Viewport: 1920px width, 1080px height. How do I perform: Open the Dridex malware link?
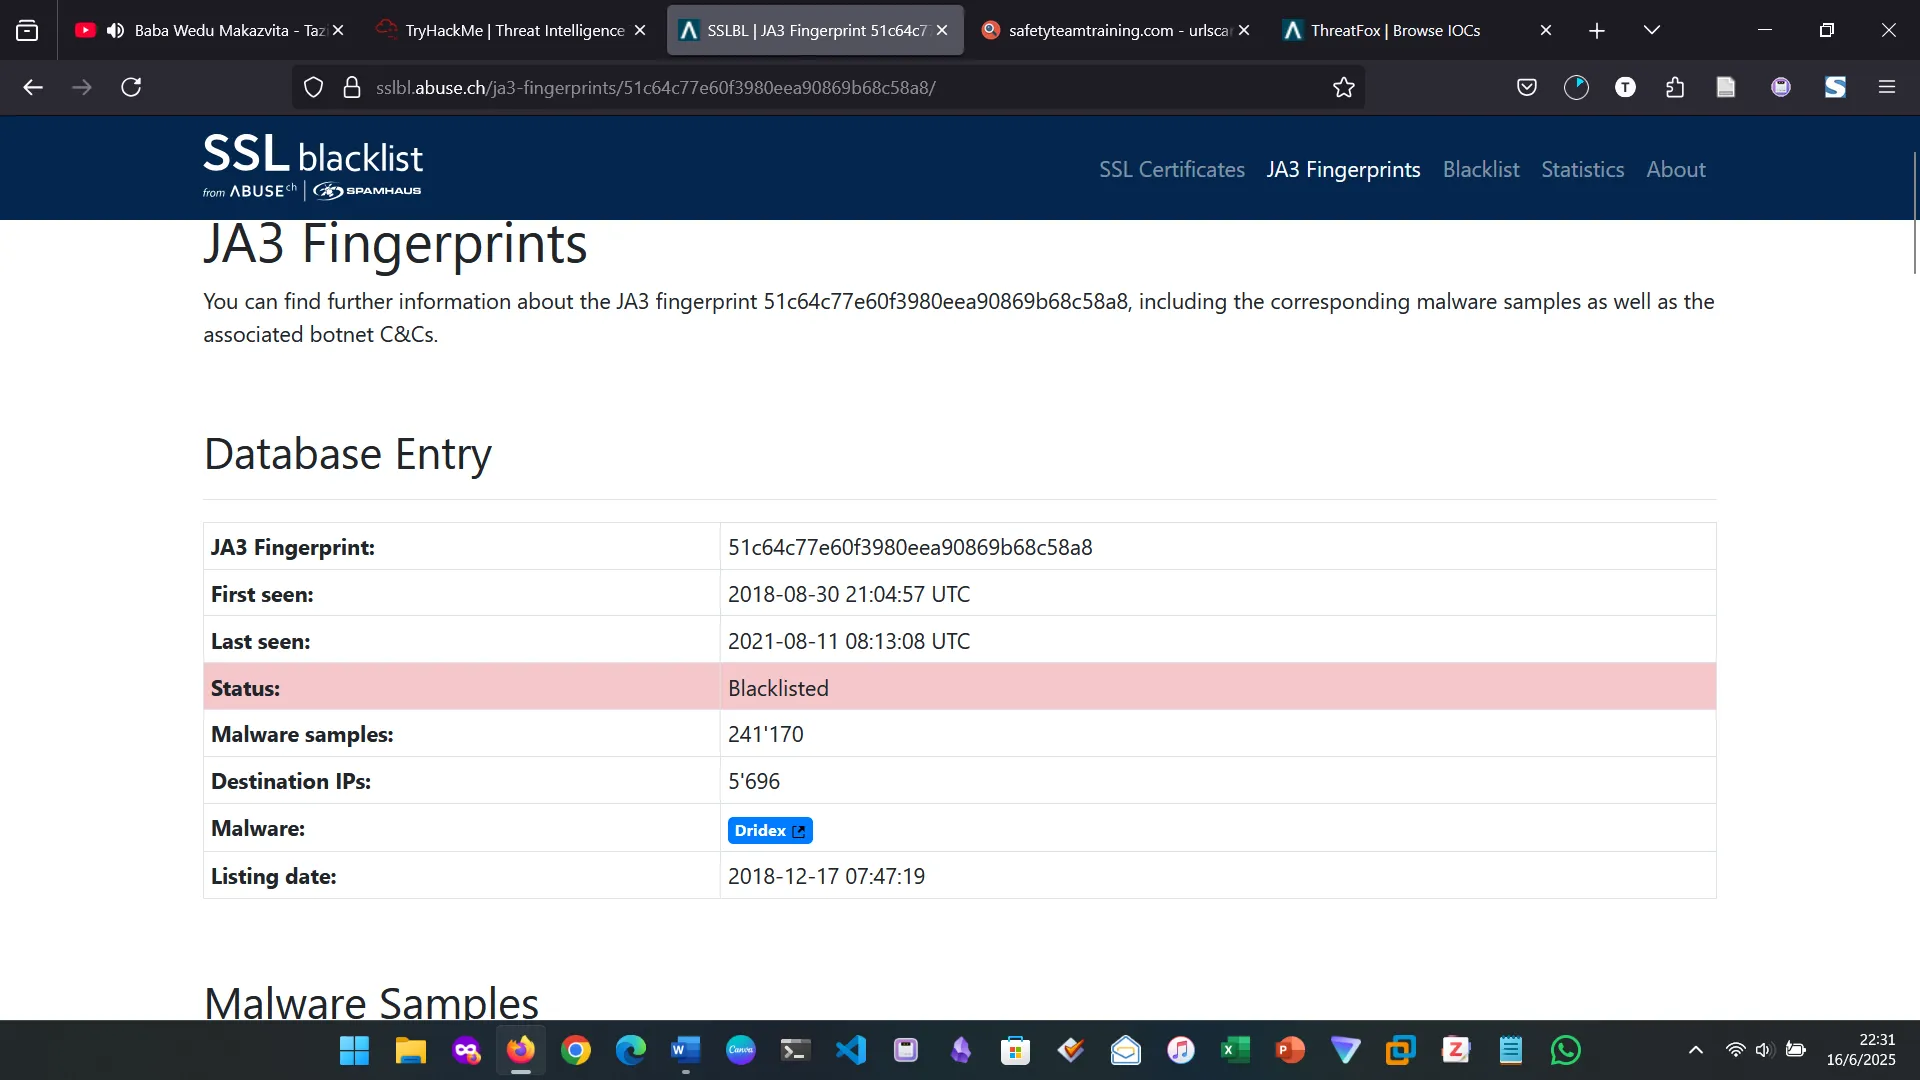[769, 831]
